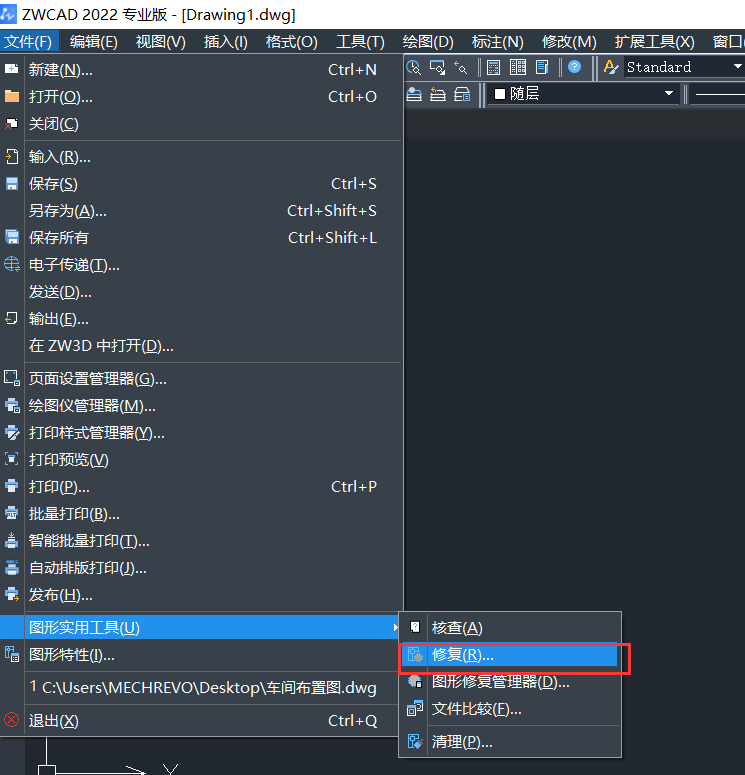This screenshot has width=745, height=775.
Task: Click the printer icon beside 打印(P)
Action: (12, 486)
